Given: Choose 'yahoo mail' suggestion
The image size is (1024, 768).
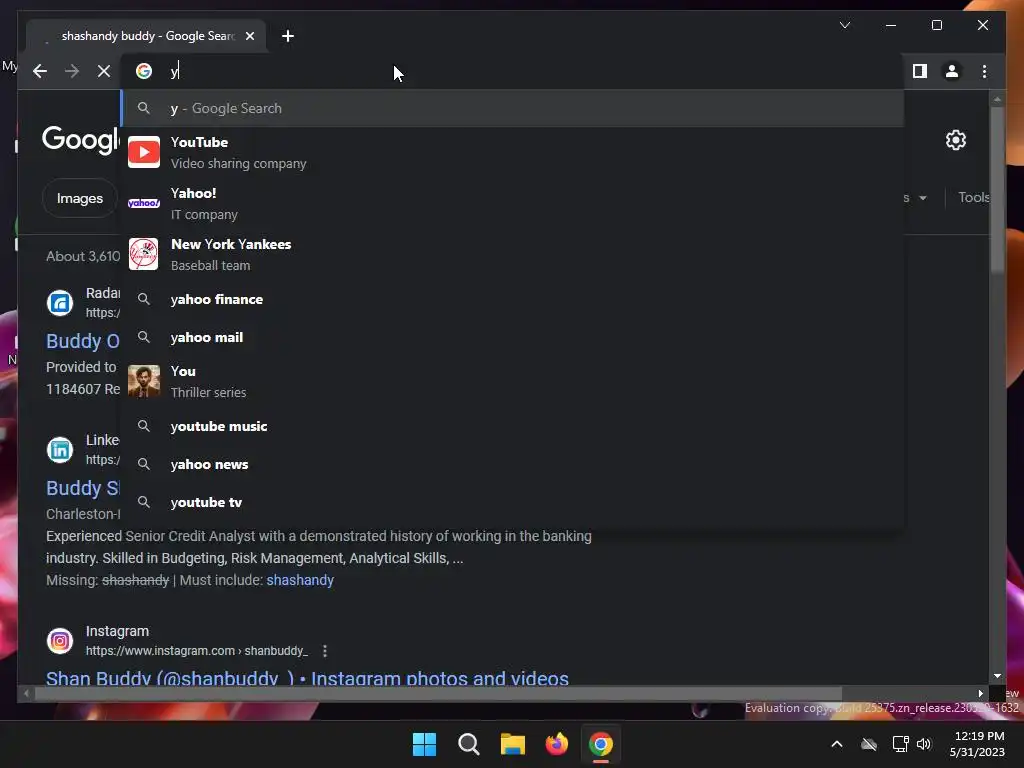Looking at the screenshot, I should (x=513, y=337).
